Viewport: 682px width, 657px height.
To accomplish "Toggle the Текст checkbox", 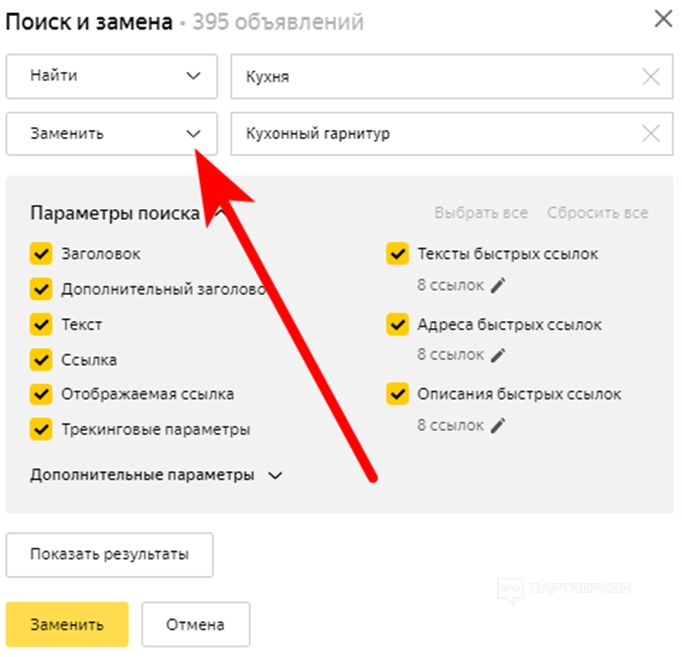I will [41, 324].
